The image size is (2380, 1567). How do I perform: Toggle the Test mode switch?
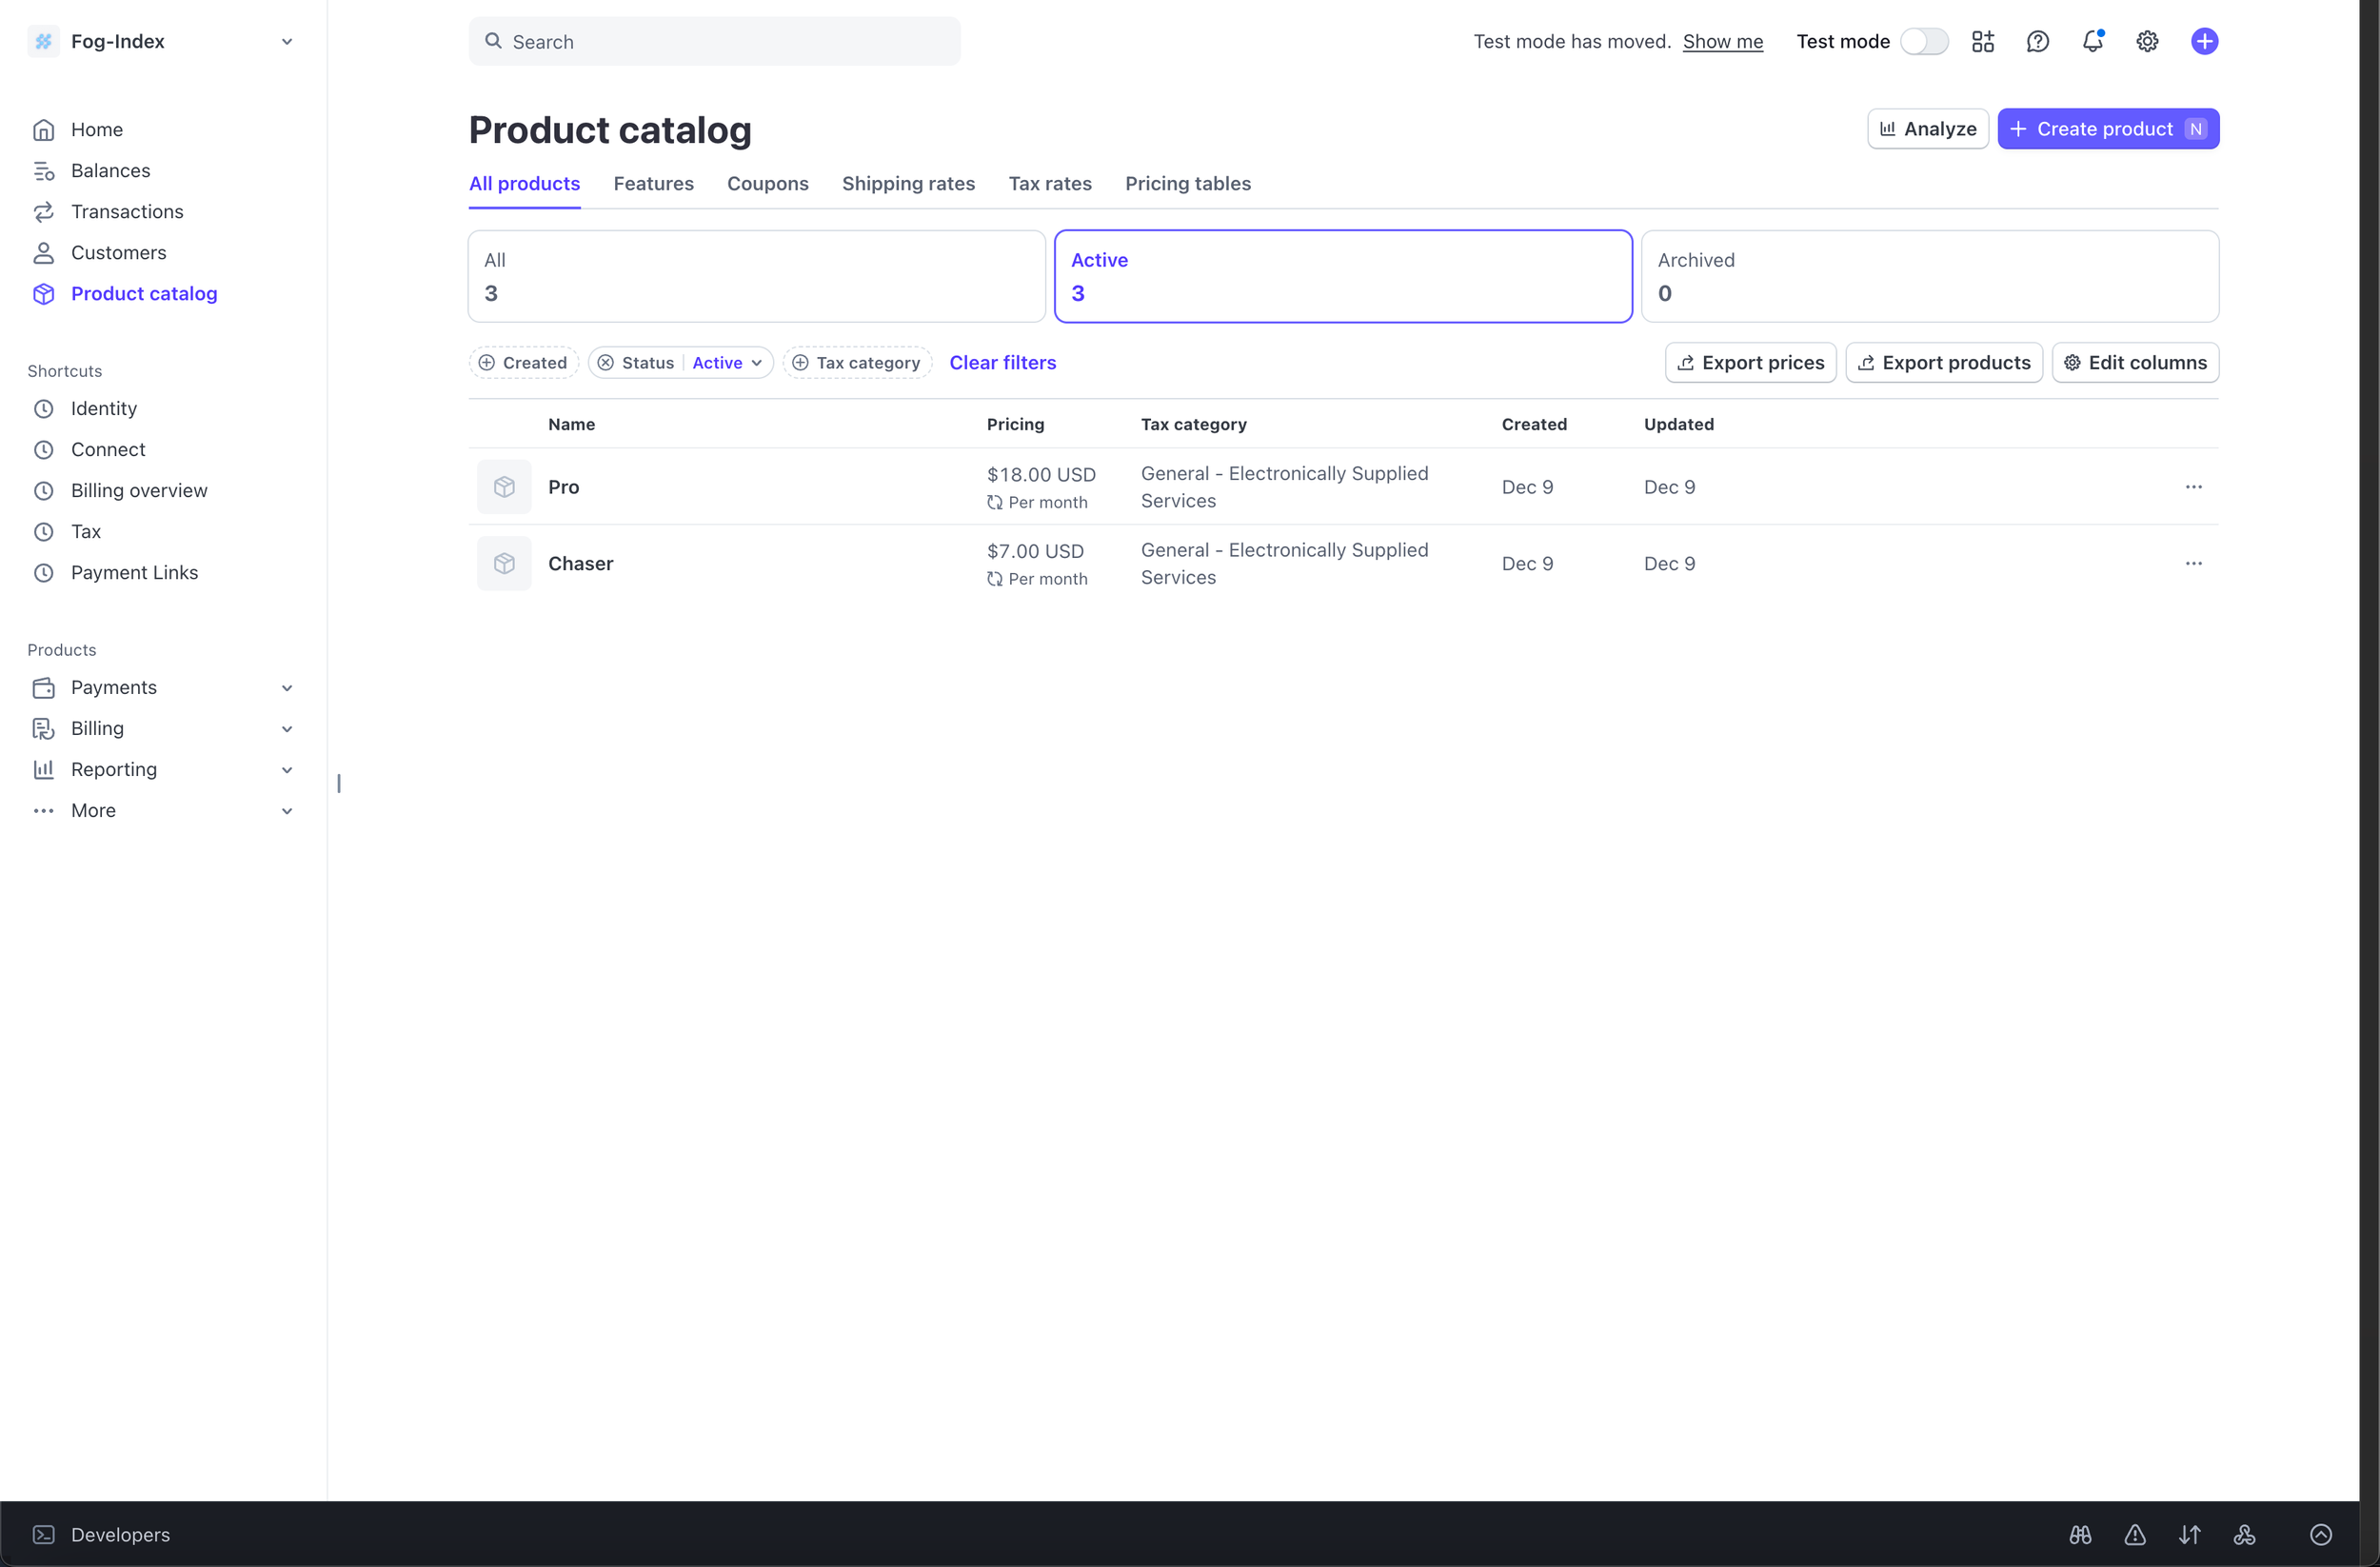pyautogui.click(x=1924, y=41)
